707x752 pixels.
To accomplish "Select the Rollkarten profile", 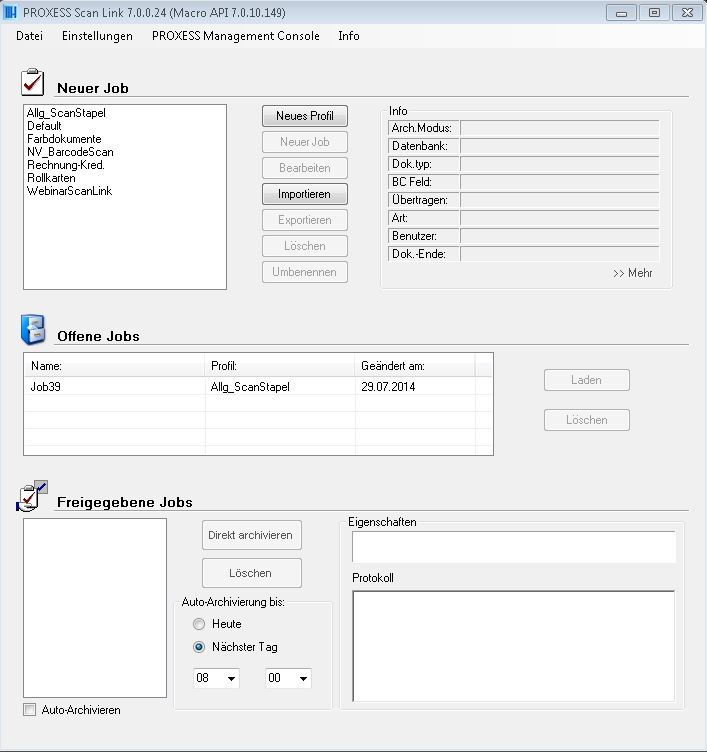I will 51,177.
